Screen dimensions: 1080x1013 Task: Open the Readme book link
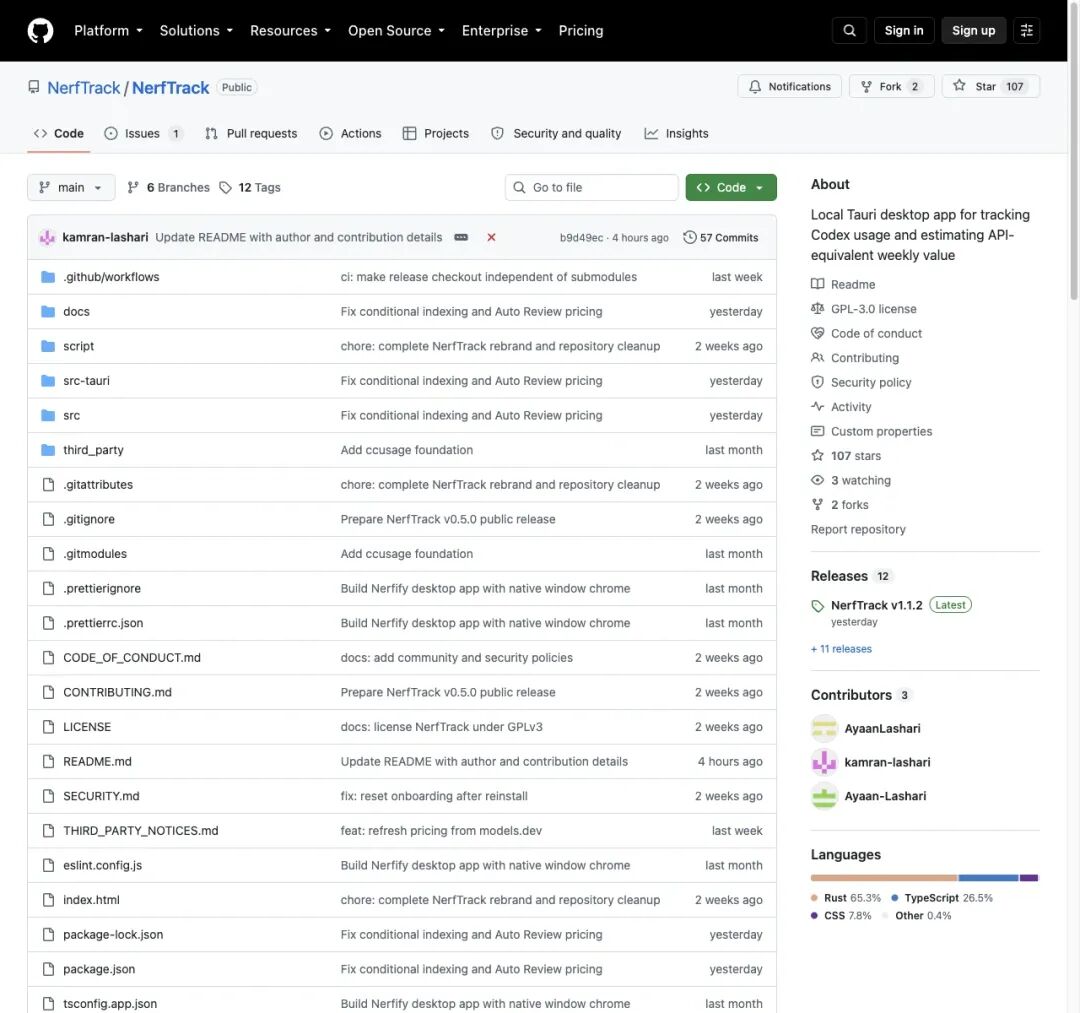coord(843,284)
